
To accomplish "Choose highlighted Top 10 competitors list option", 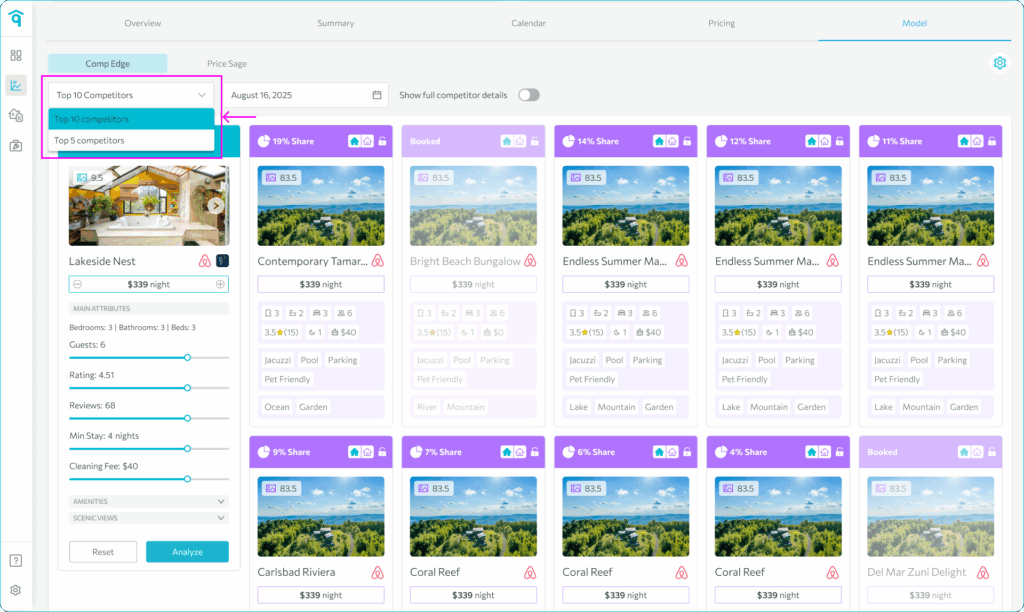I will click(x=131, y=119).
